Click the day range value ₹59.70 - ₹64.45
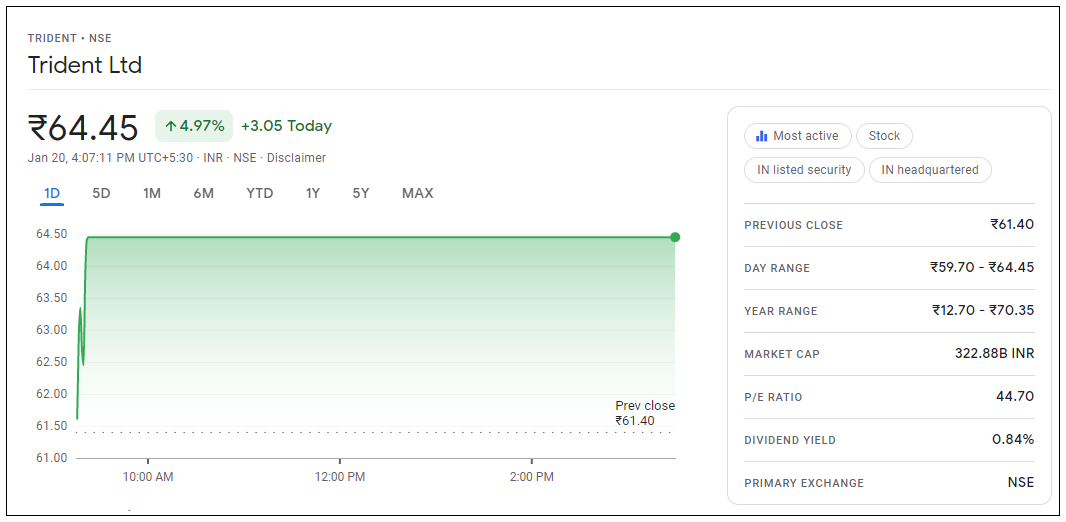The image size is (1066, 522). click(x=982, y=267)
